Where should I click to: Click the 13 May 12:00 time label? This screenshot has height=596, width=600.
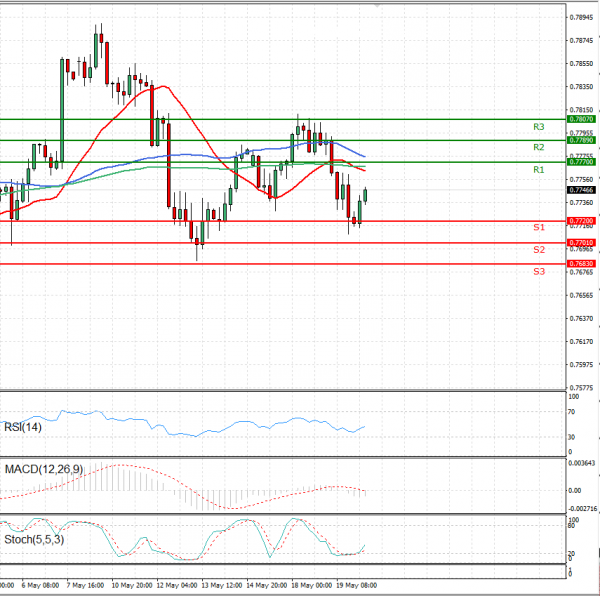(222, 586)
